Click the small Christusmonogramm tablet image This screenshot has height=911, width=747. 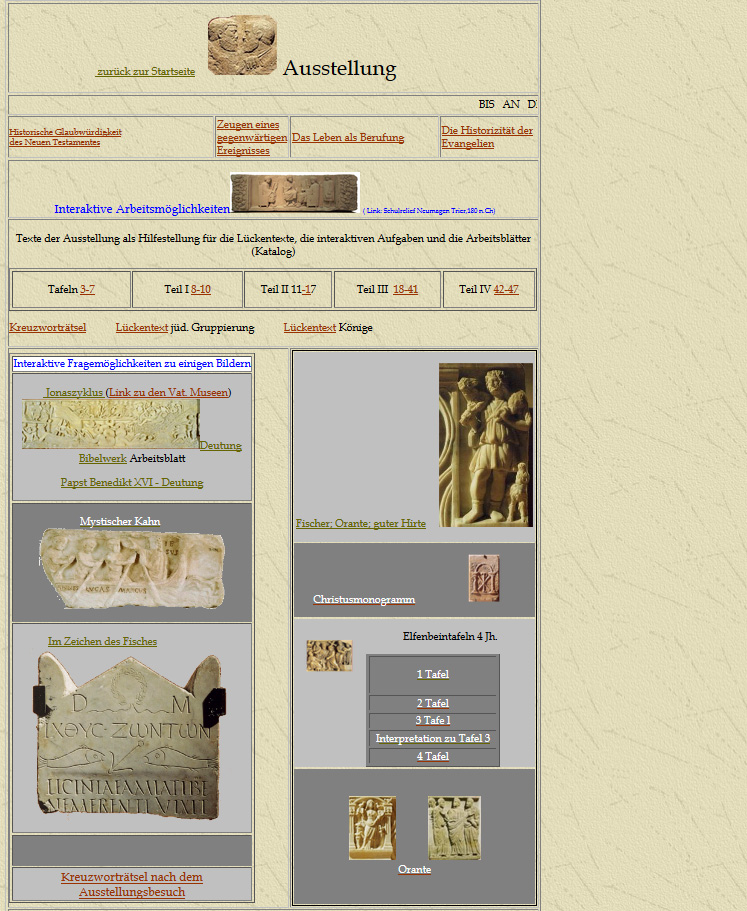click(484, 578)
